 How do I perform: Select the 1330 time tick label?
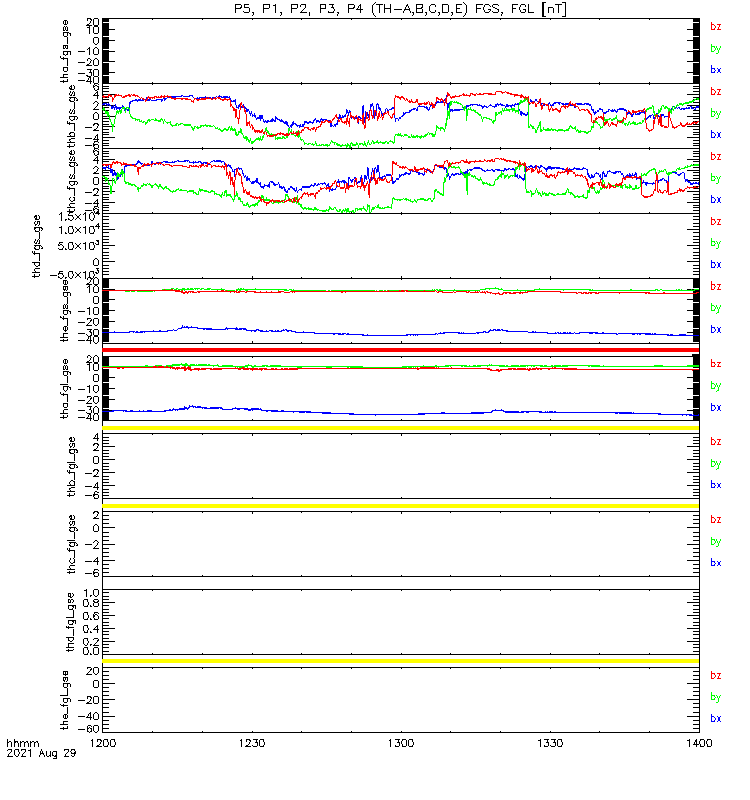coord(550,743)
